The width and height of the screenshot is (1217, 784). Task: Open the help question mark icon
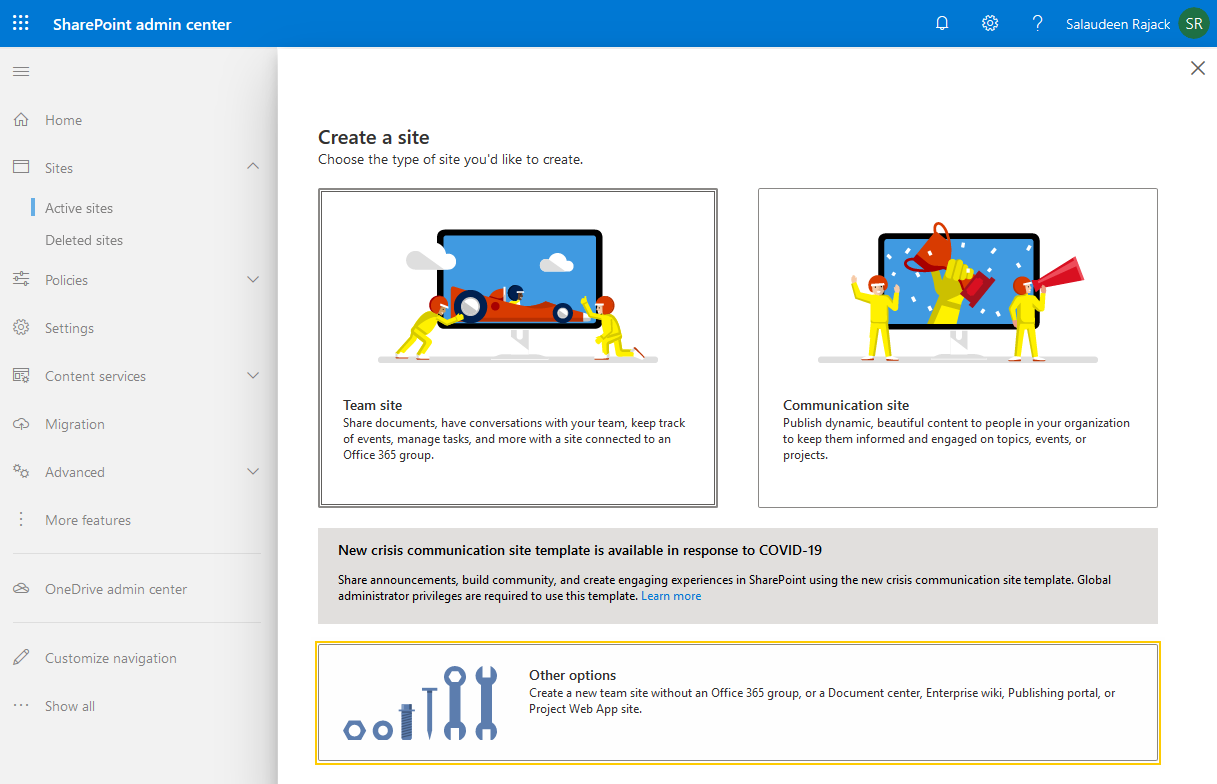coord(1037,22)
